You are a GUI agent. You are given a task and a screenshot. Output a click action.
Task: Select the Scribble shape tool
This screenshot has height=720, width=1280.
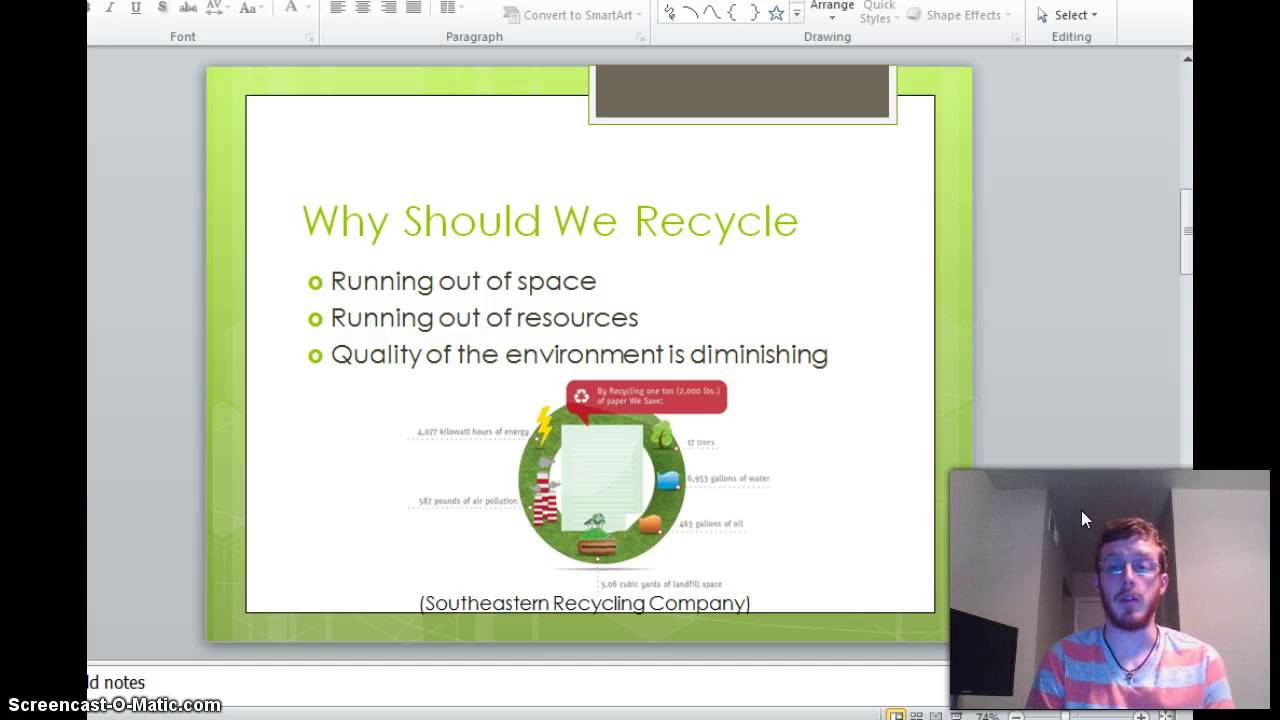pos(670,13)
